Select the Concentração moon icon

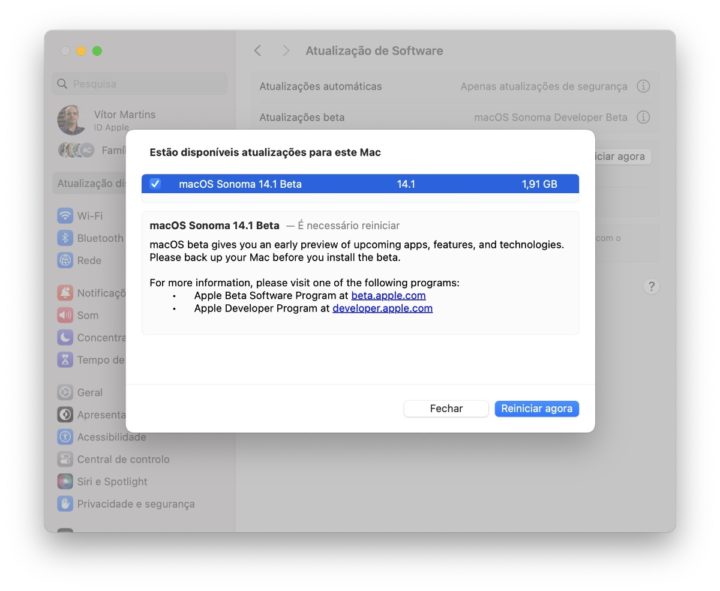point(65,337)
